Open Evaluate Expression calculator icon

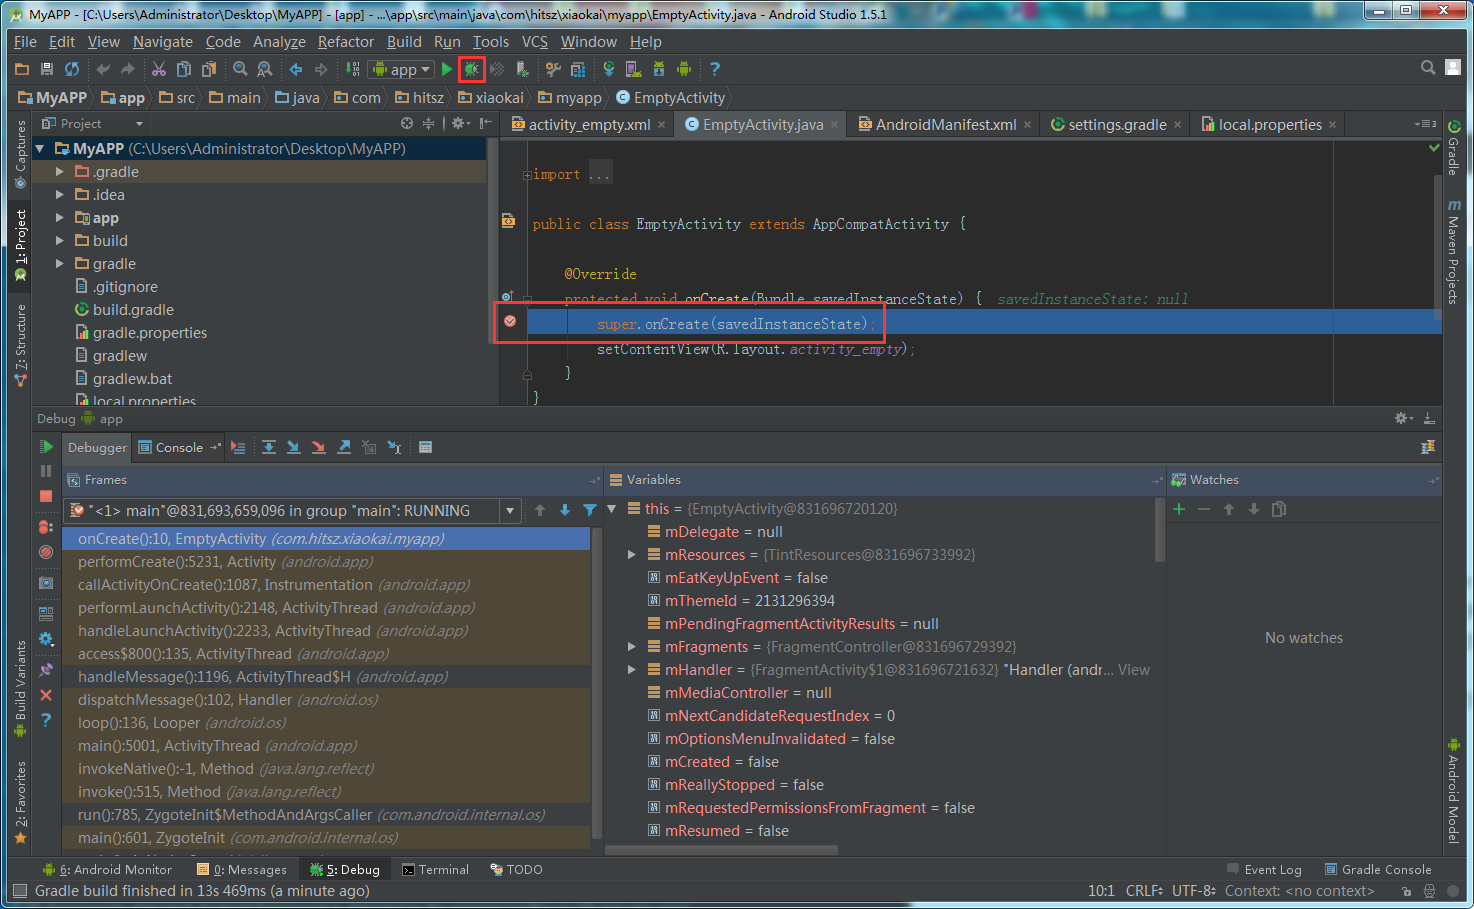pos(425,447)
